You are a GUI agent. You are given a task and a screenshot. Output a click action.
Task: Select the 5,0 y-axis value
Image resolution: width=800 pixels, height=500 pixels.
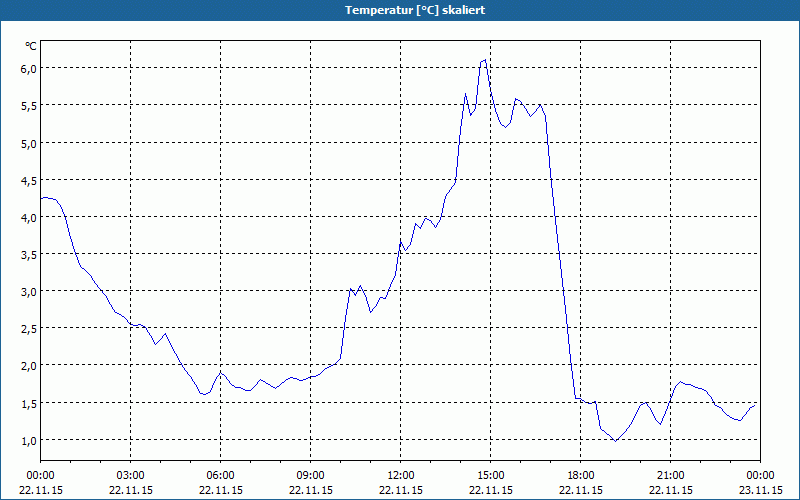coord(29,143)
